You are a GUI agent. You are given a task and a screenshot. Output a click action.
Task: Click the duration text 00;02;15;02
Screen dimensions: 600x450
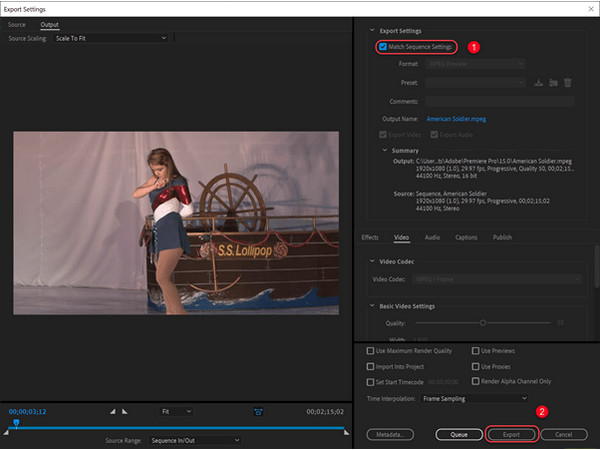coord(325,411)
